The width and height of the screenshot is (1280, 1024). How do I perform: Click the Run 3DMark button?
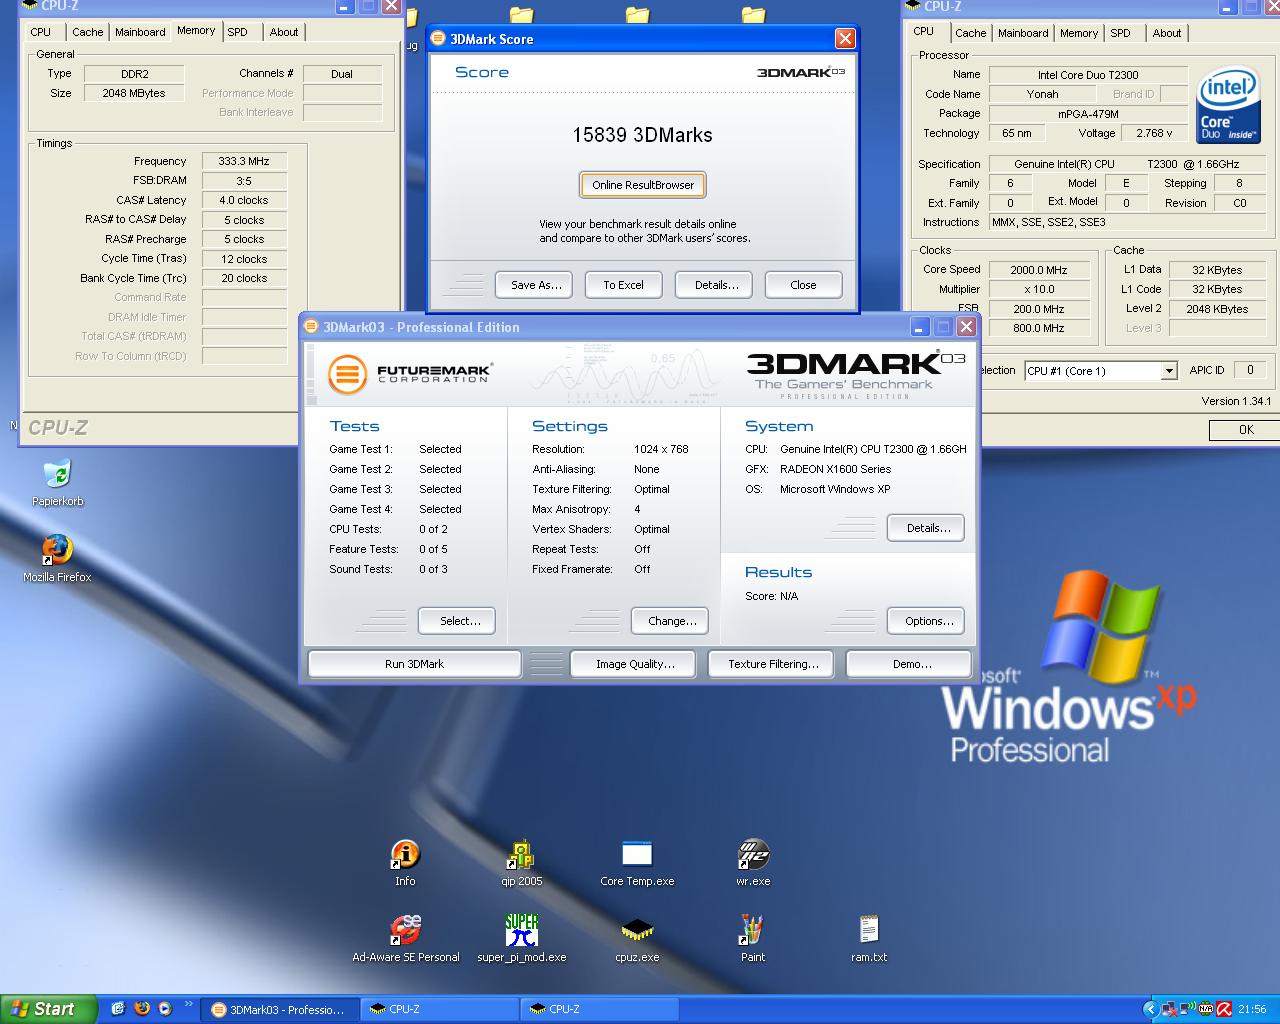(x=414, y=664)
